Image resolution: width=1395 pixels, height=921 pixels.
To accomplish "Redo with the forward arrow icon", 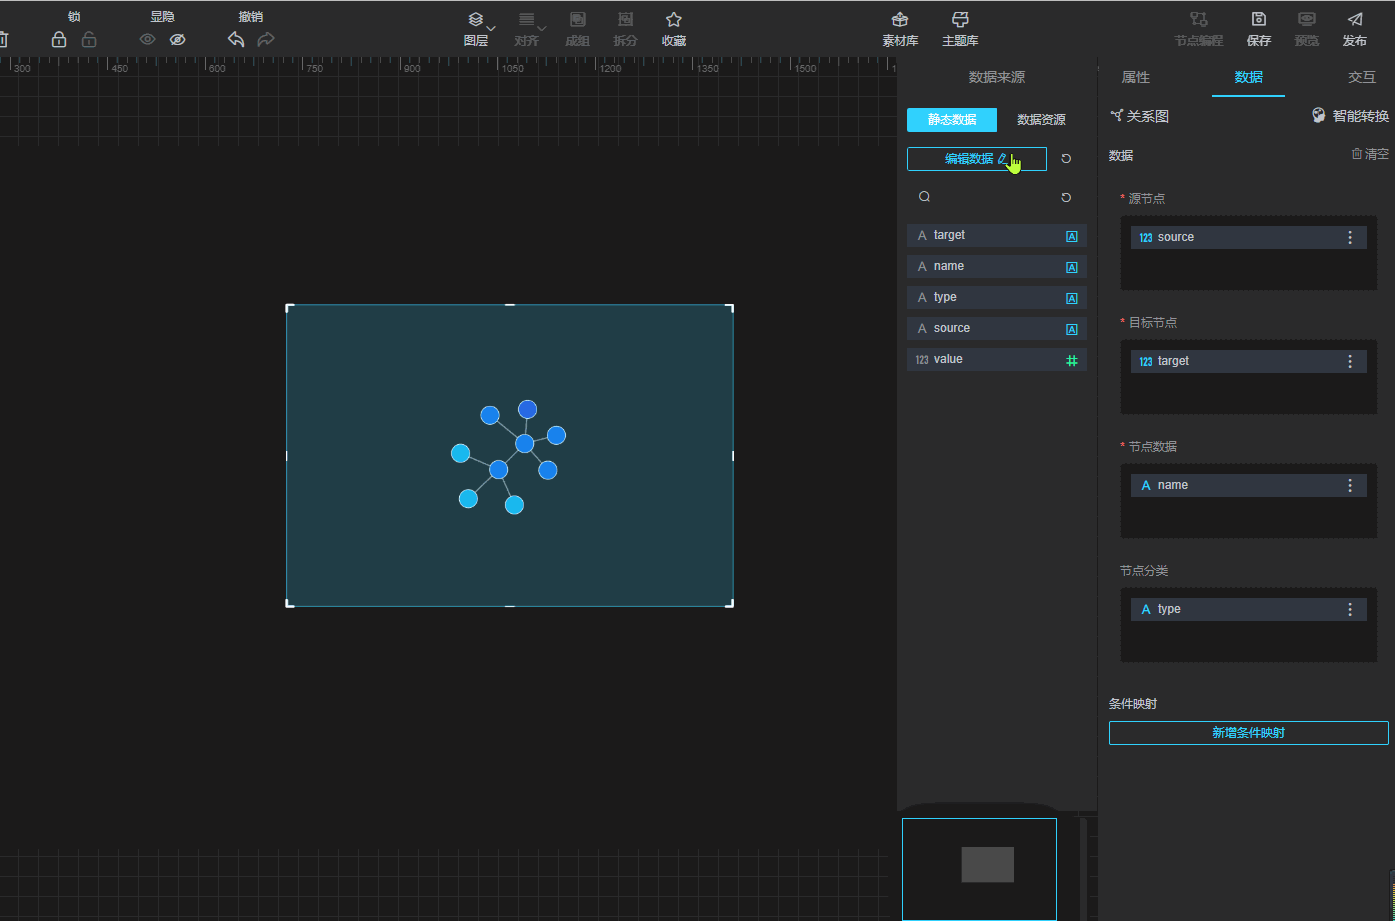I will [266, 40].
